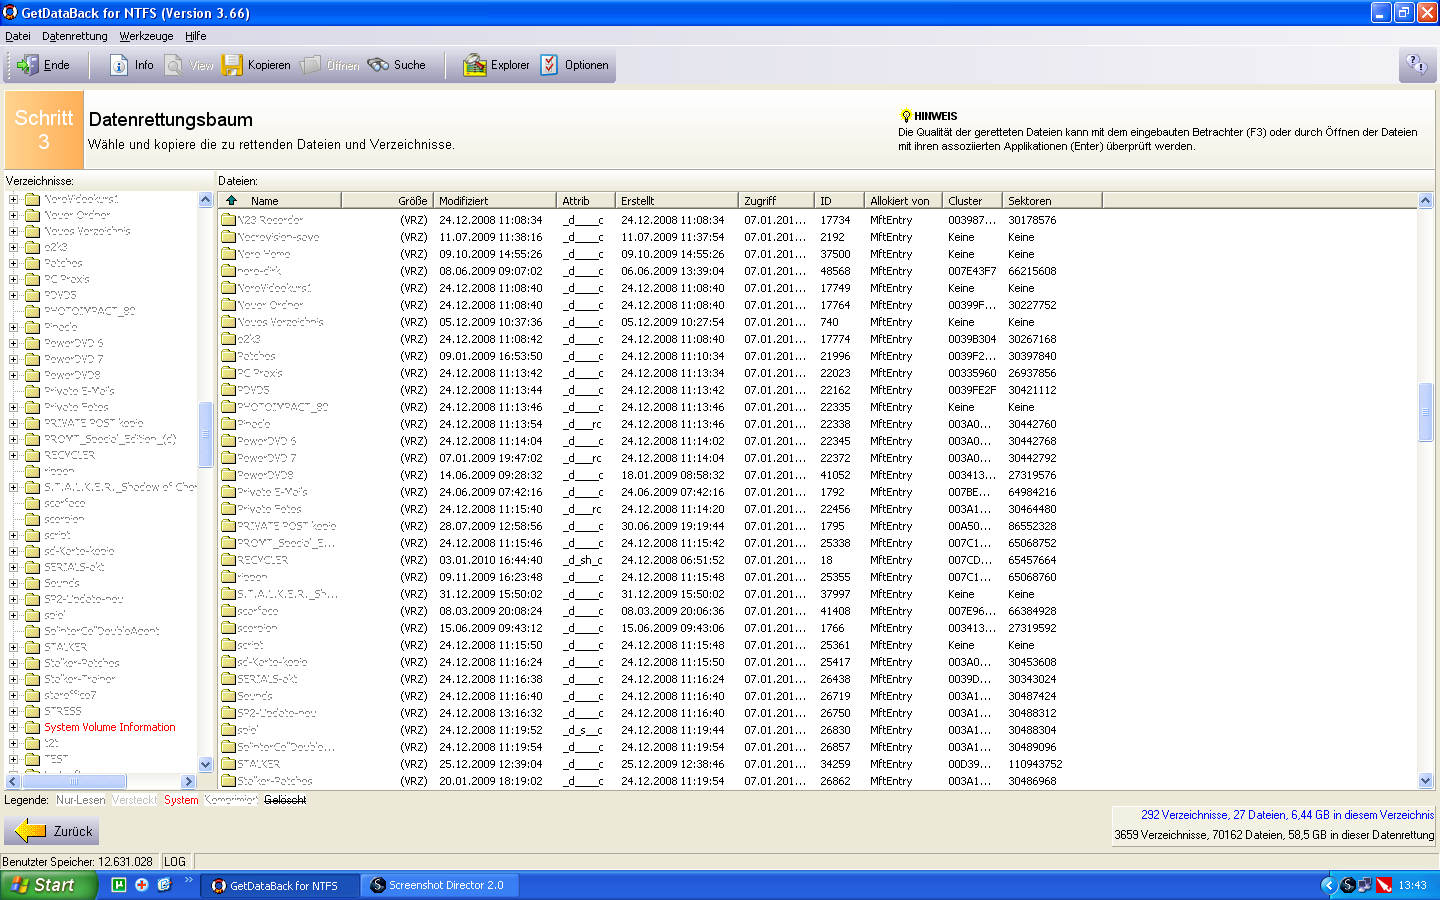Click file list scroll-up arrow
Viewport: 1440px width, 900px height.
(1426, 200)
